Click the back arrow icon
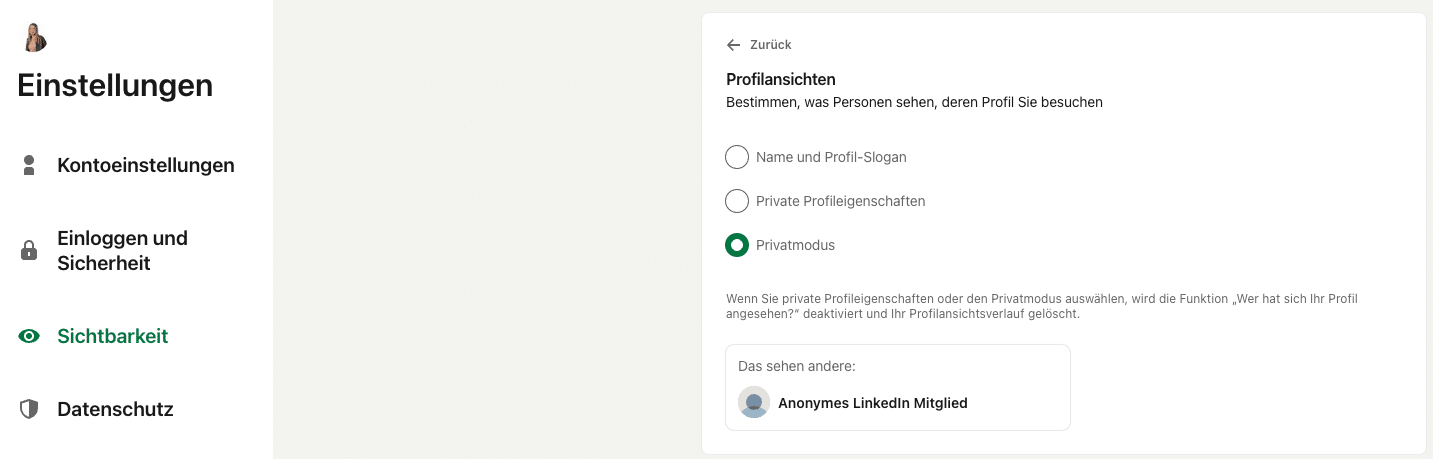Image resolution: width=1433 pixels, height=459 pixels. pos(734,45)
